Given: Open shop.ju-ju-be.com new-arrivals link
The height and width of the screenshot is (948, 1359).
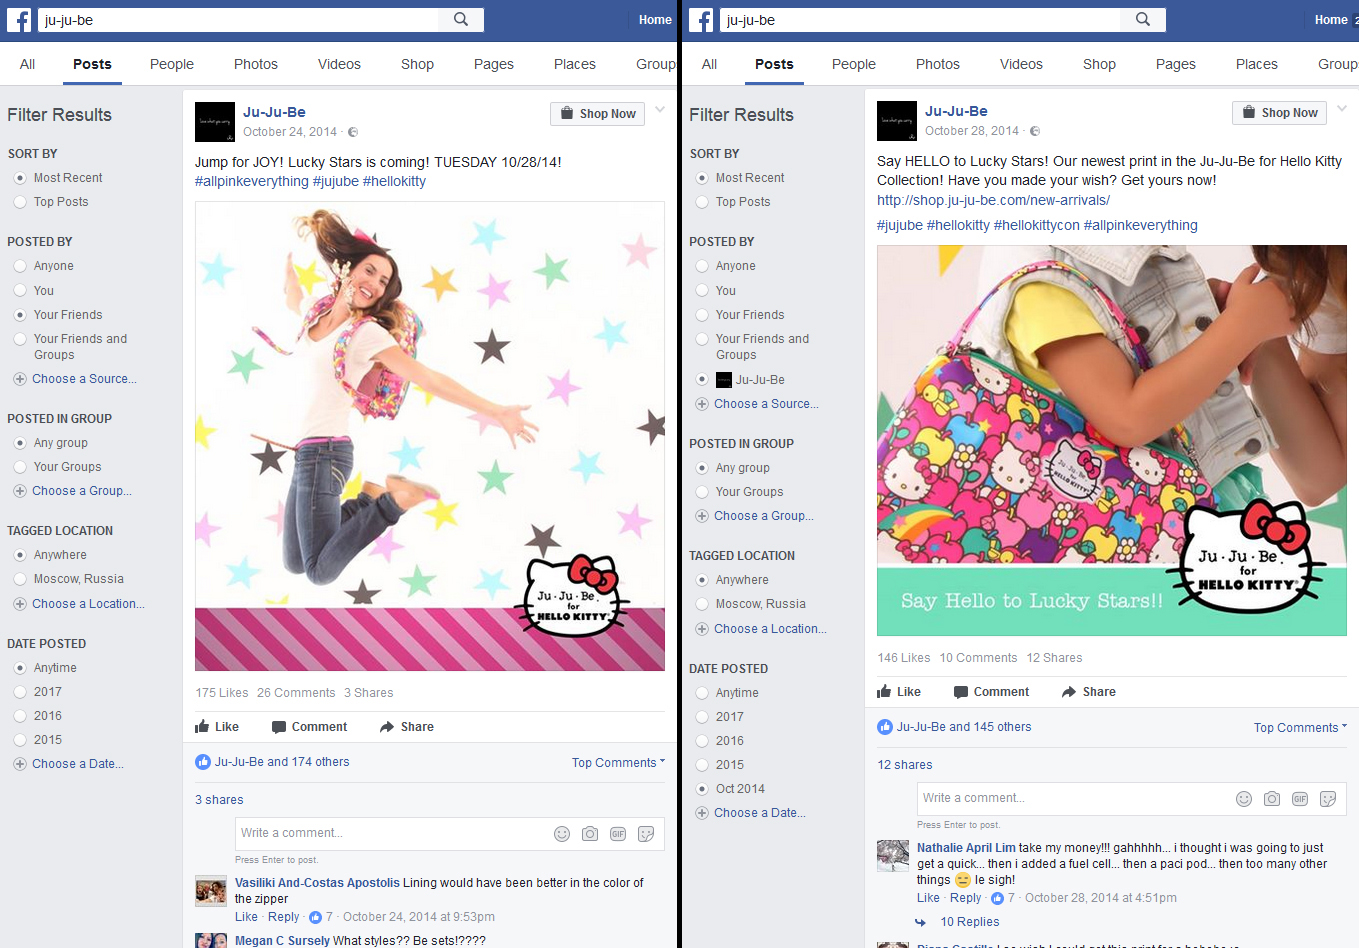Looking at the screenshot, I should [x=993, y=200].
